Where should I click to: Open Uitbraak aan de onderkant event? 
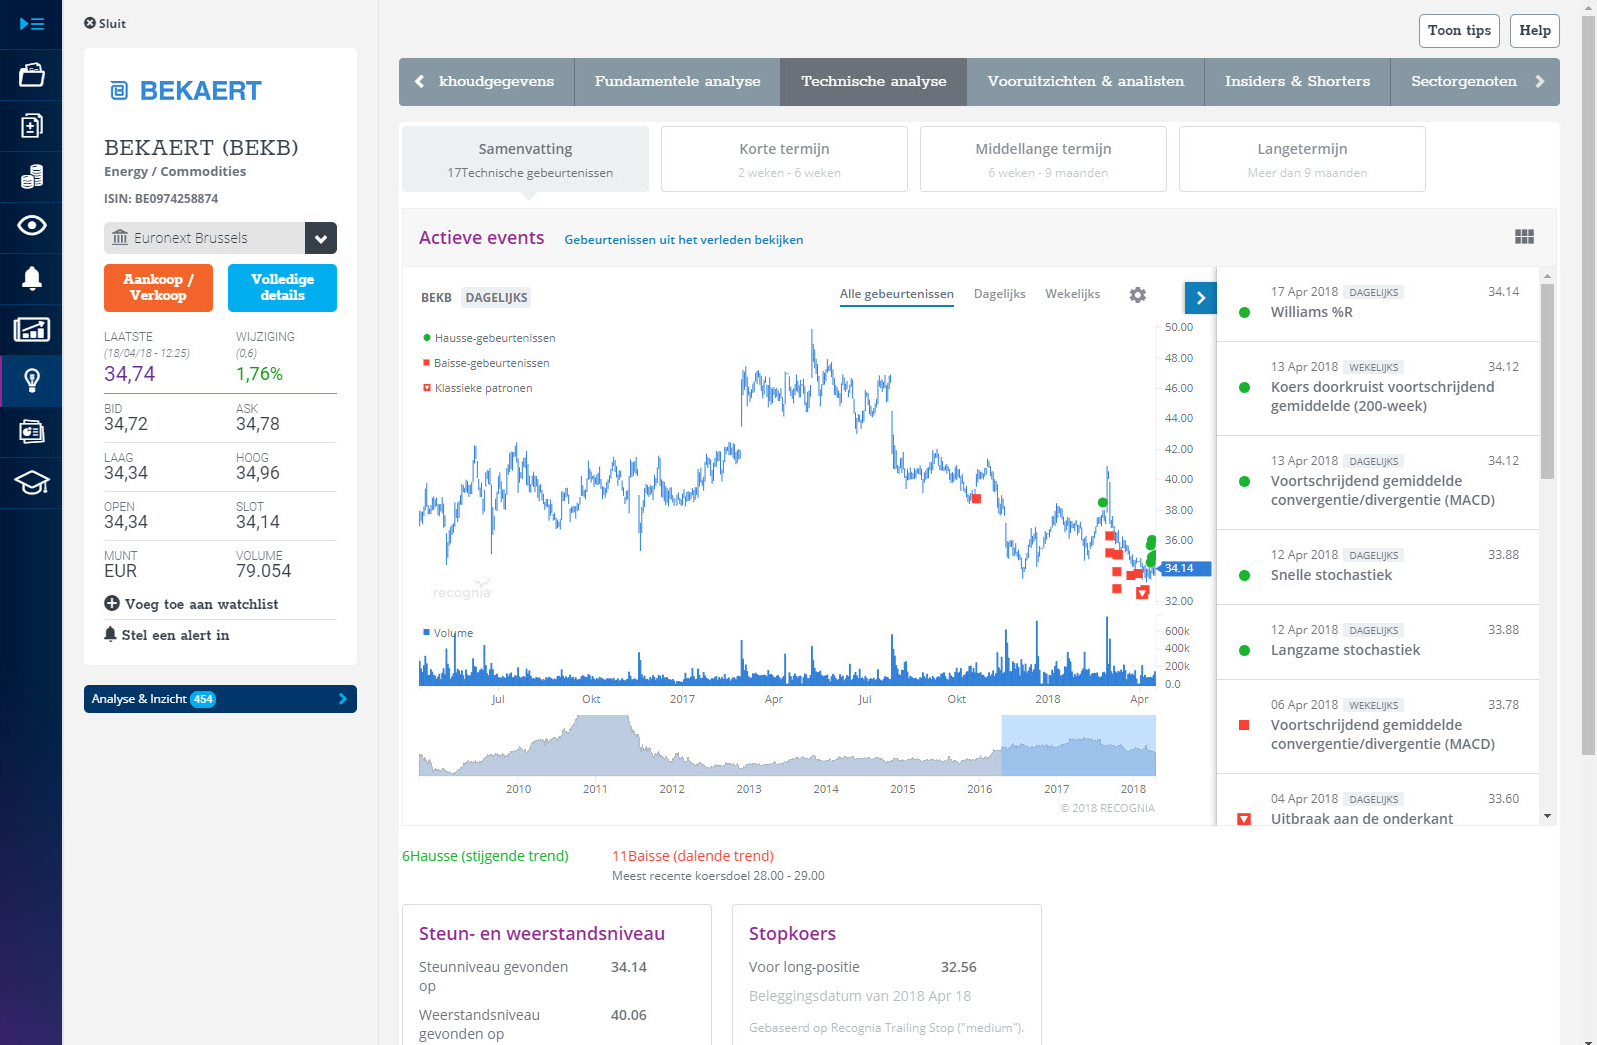[1377, 802]
